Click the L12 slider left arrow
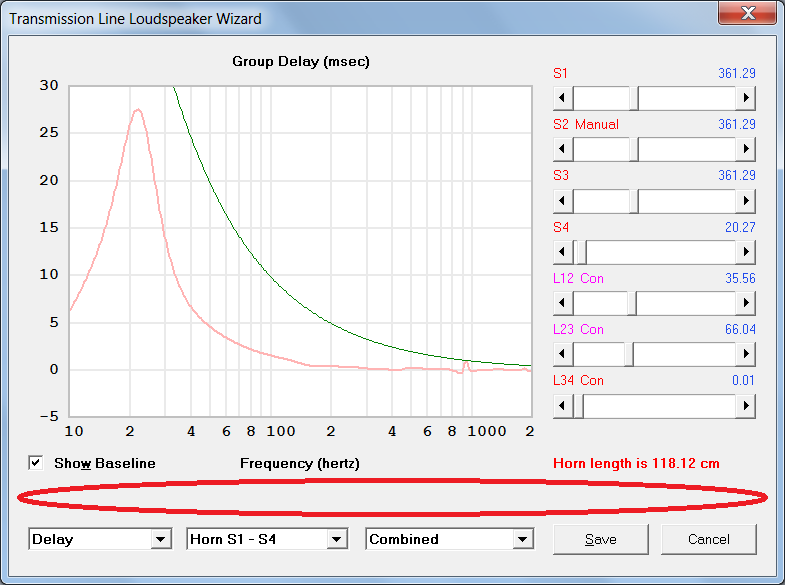The height and width of the screenshot is (585, 785). (x=563, y=303)
